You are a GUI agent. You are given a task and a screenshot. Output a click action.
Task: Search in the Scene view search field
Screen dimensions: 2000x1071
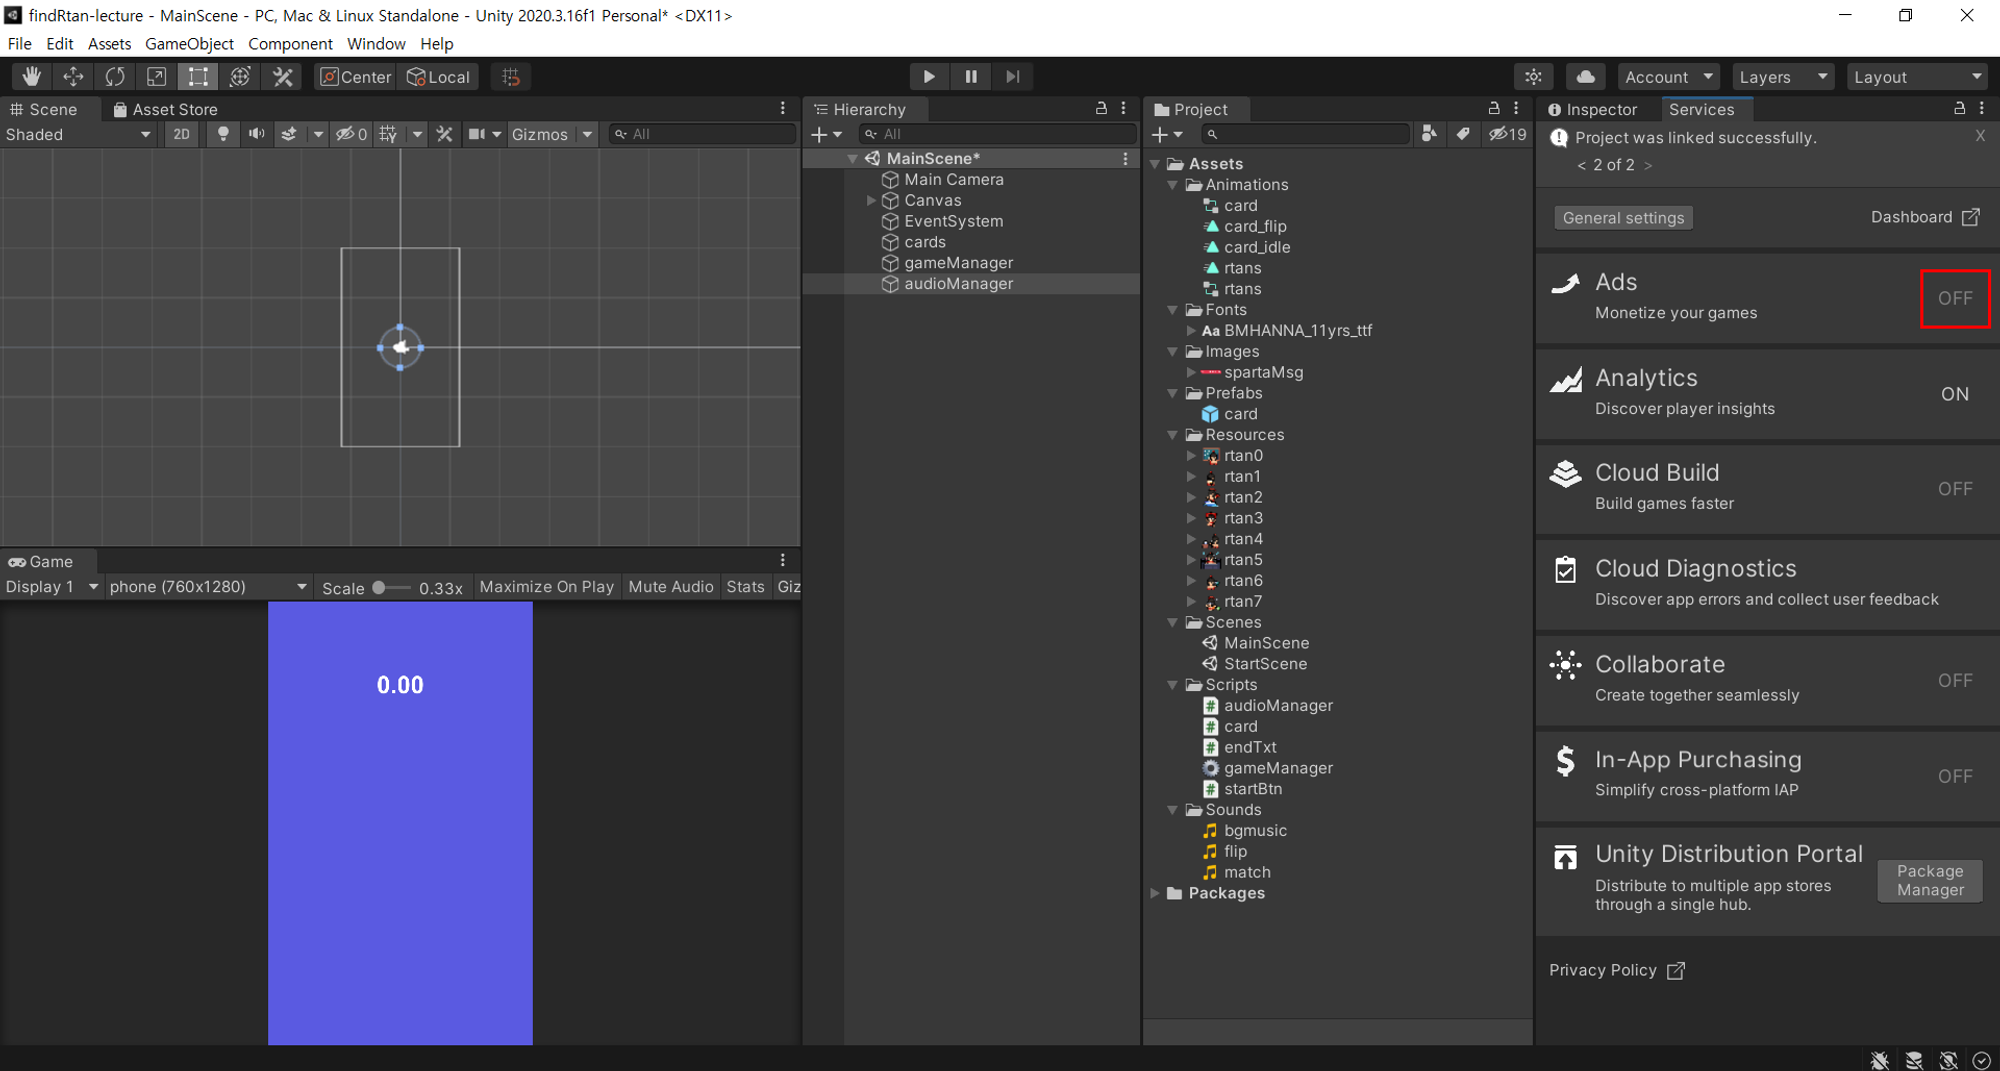tap(702, 134)
